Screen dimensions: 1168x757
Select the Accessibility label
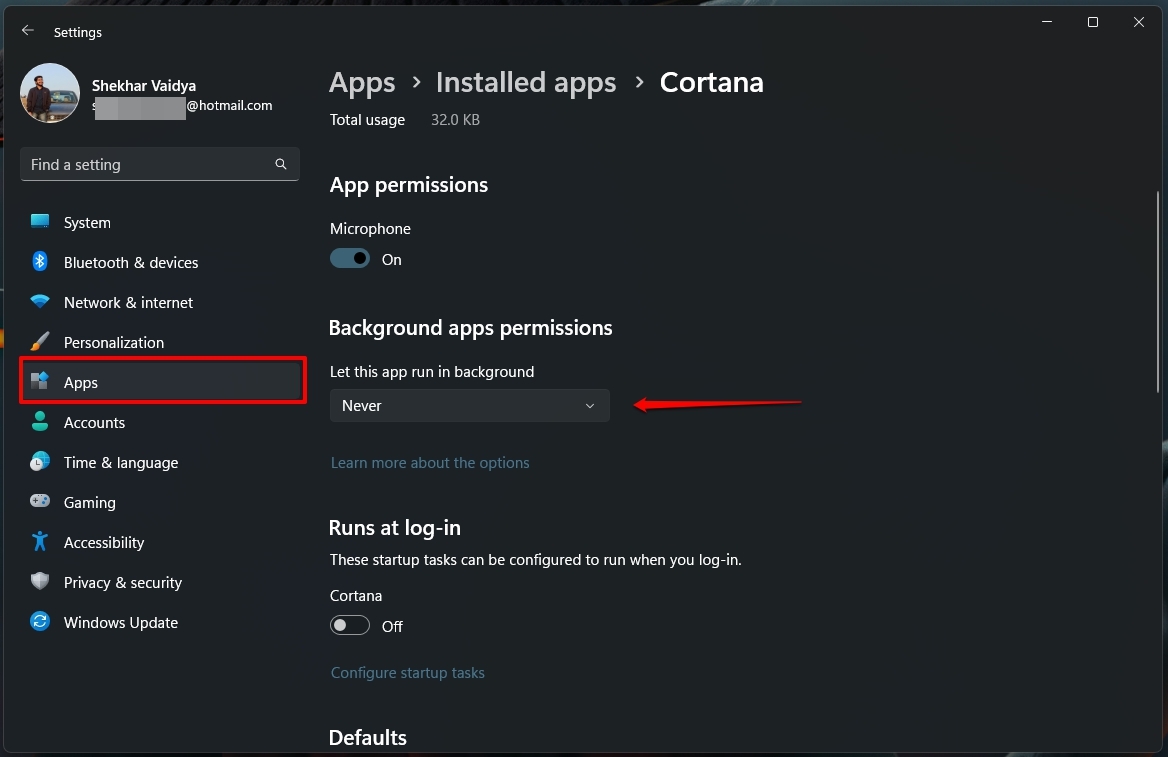[104, 543]
